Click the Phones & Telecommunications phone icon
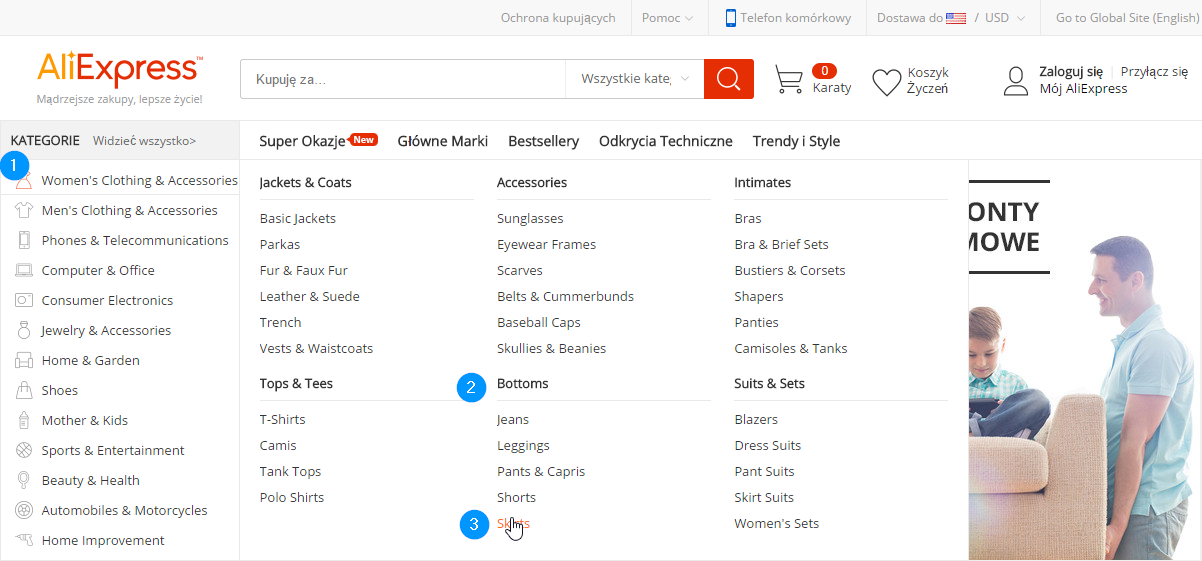This screenshot has width=1202, height=561. pos(24,240)
